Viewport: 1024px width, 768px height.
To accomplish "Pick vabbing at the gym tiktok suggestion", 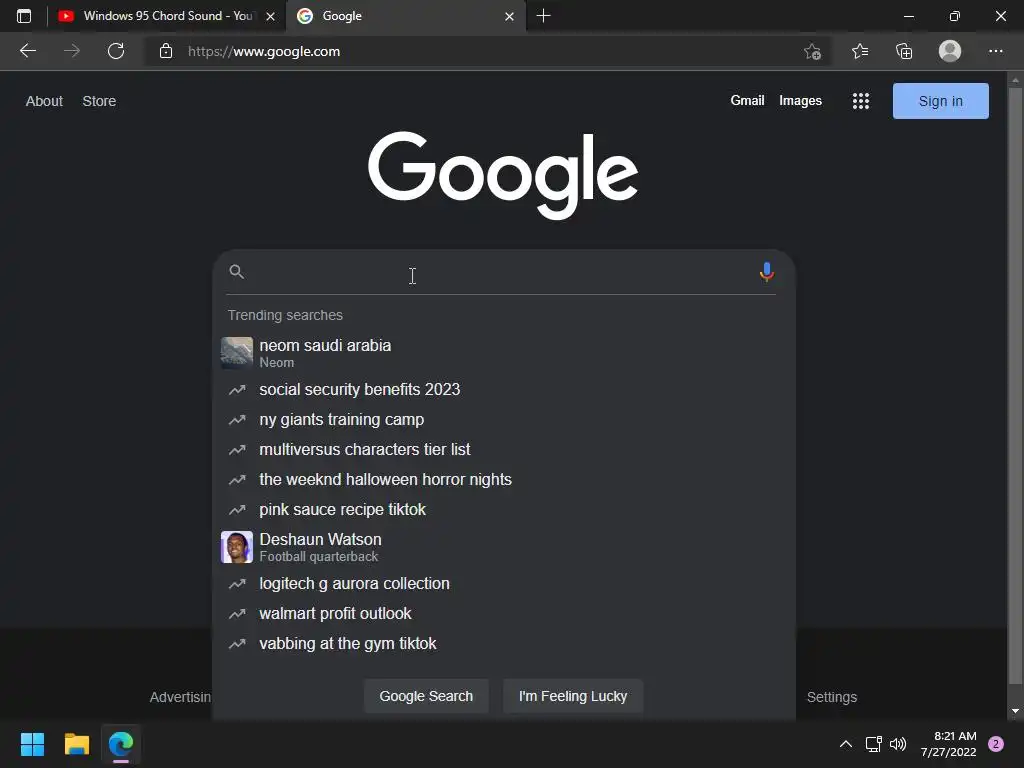I will (504, 643).
